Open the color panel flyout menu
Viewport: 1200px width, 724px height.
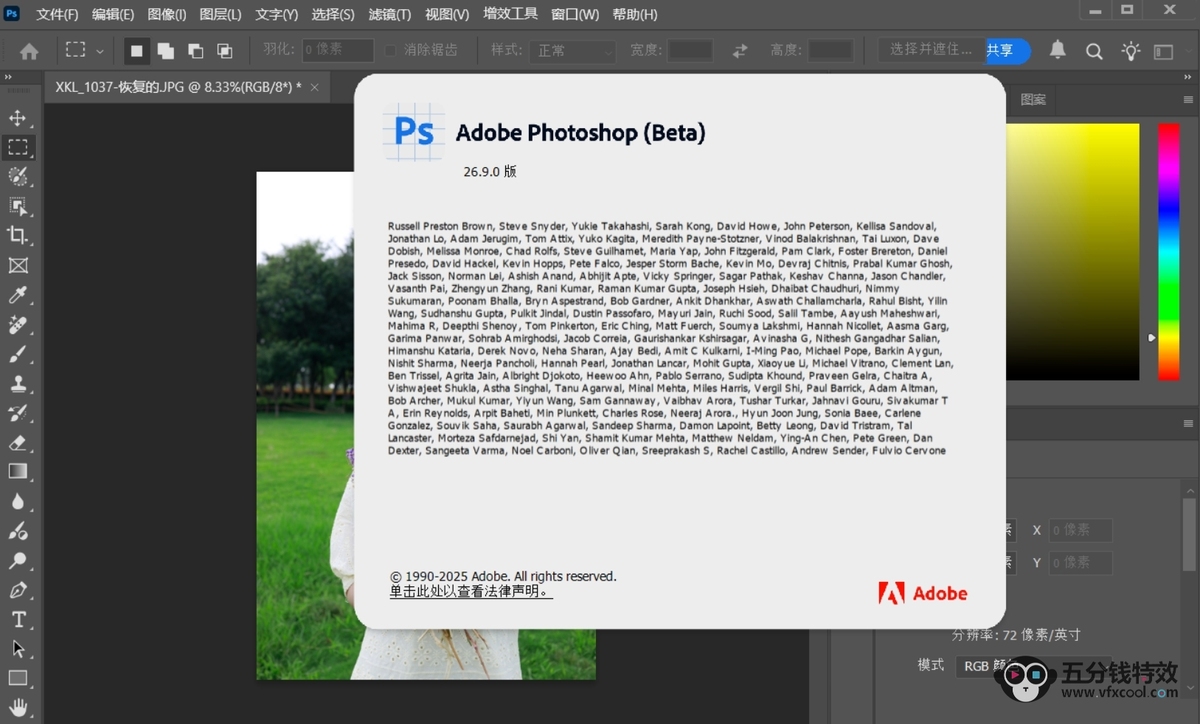pos(1188,99)
